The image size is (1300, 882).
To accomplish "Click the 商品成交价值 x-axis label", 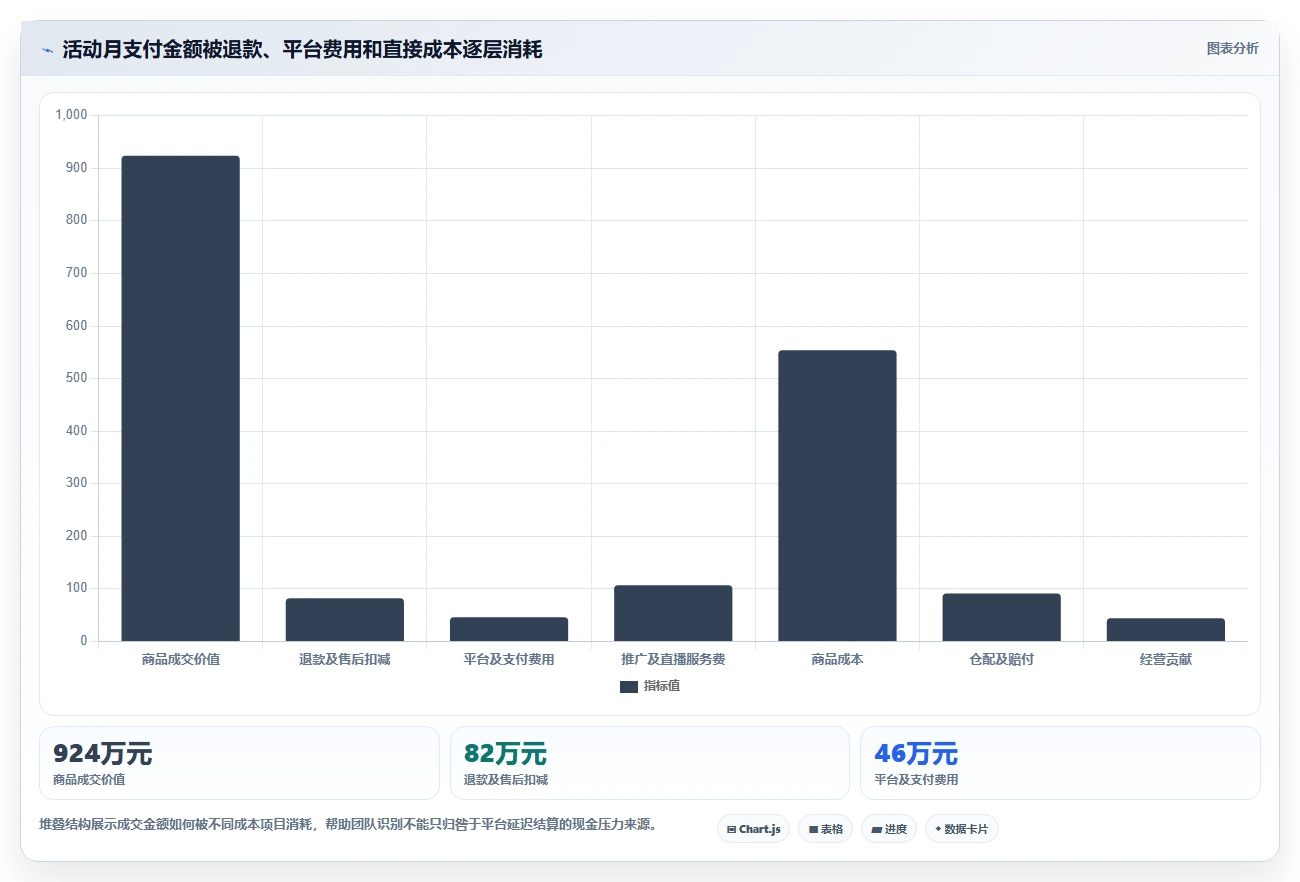I will coord(181,660).
